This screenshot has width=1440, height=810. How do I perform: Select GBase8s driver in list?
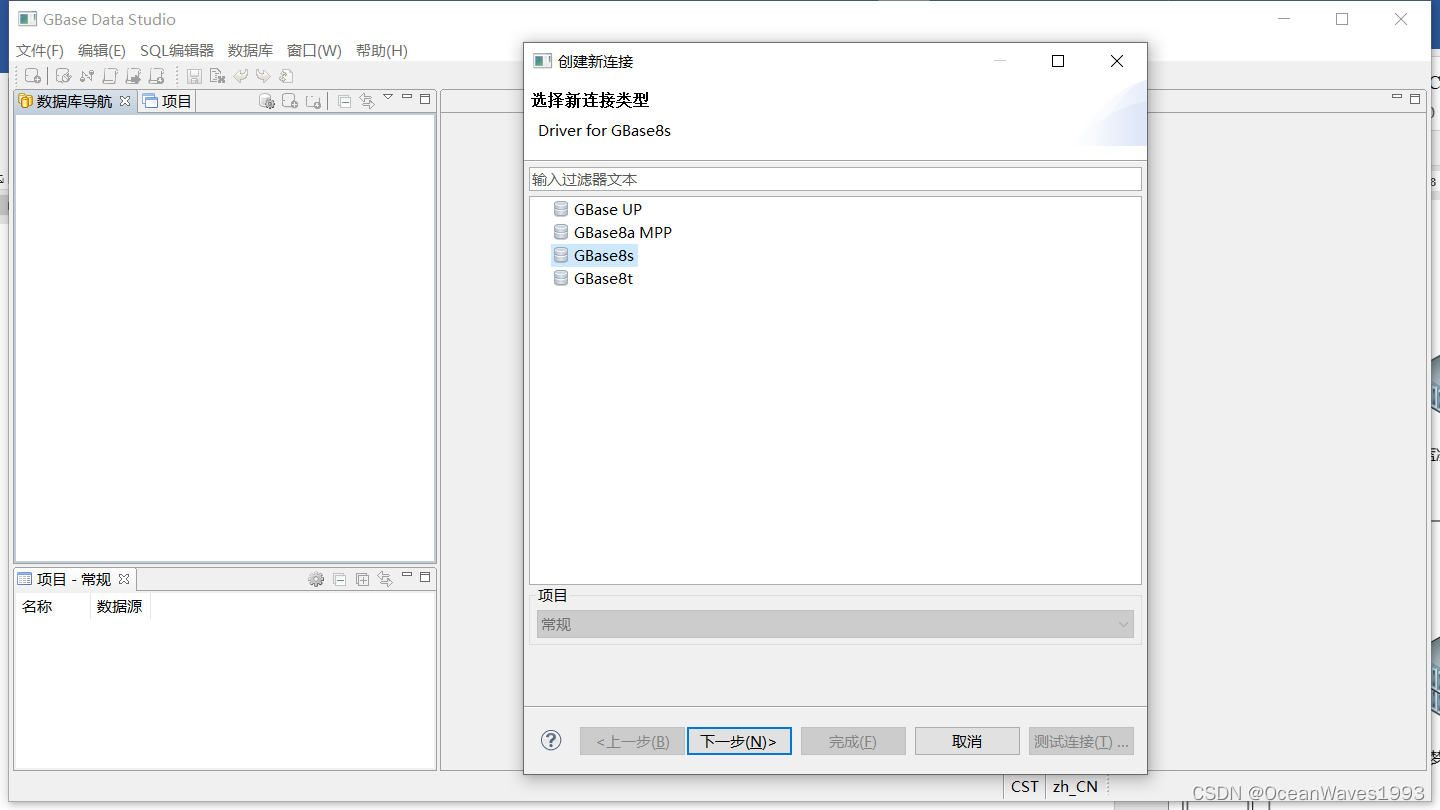pos(594,255)
